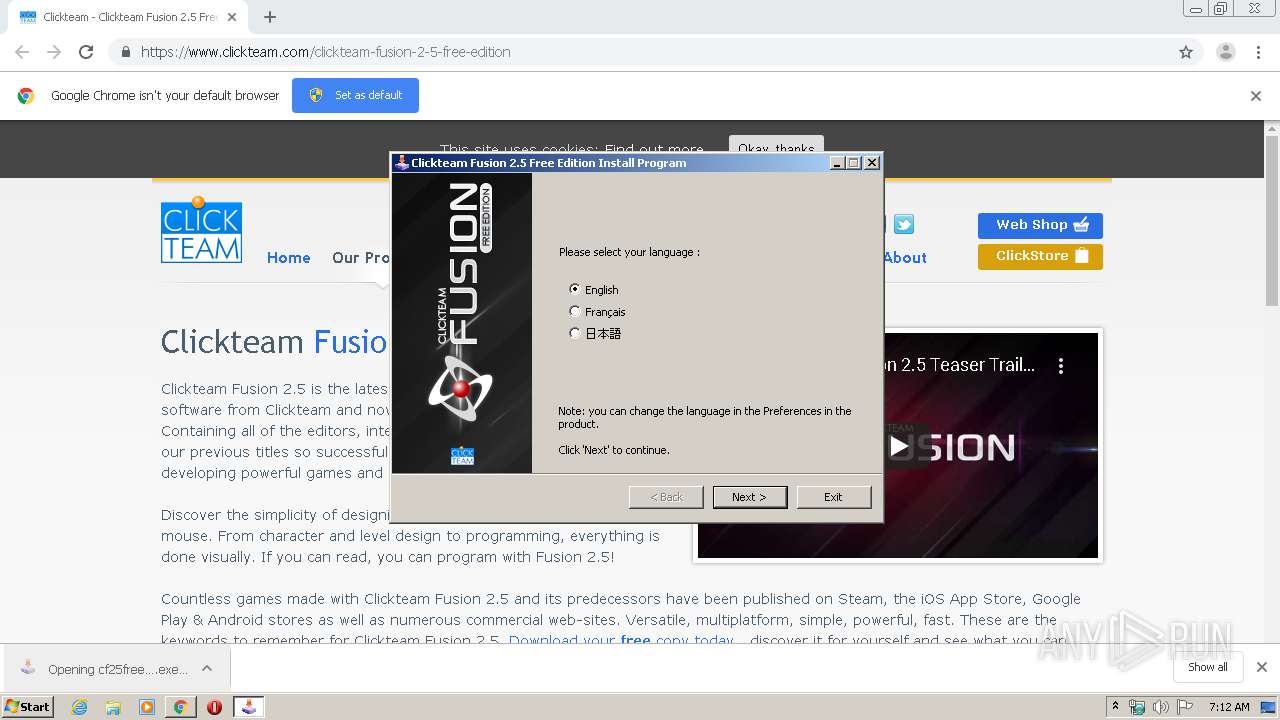1280x720 pixels.
Task: Click Set as default browser button
Action: pos(355,95)
